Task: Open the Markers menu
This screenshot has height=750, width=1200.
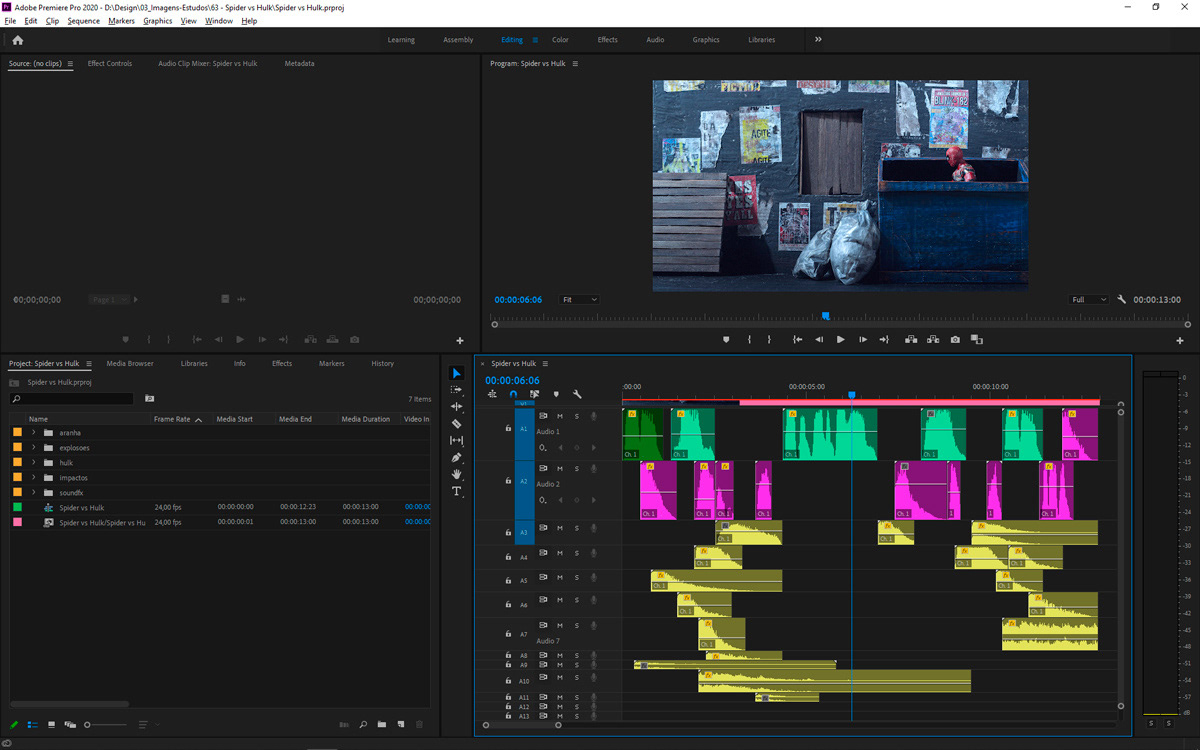Action: point(121,21)
